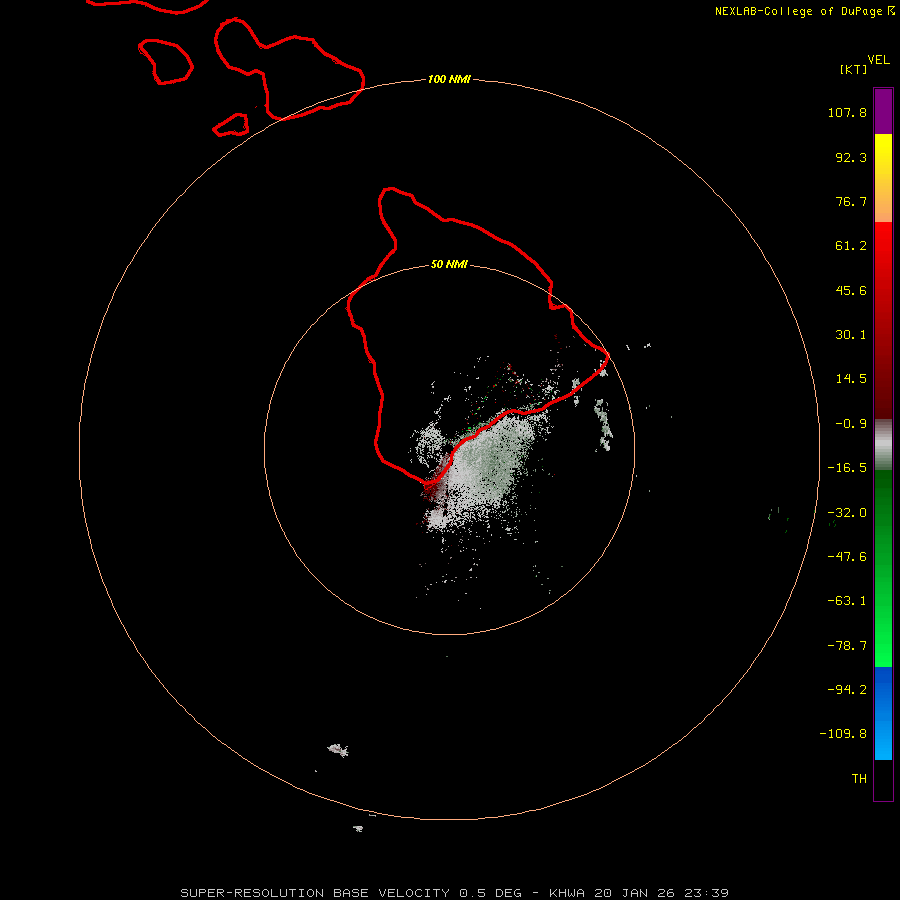Viewport: 900px width, 900px height.
Task: Pick the gray segment of velocity color bar
Action: 883,445
